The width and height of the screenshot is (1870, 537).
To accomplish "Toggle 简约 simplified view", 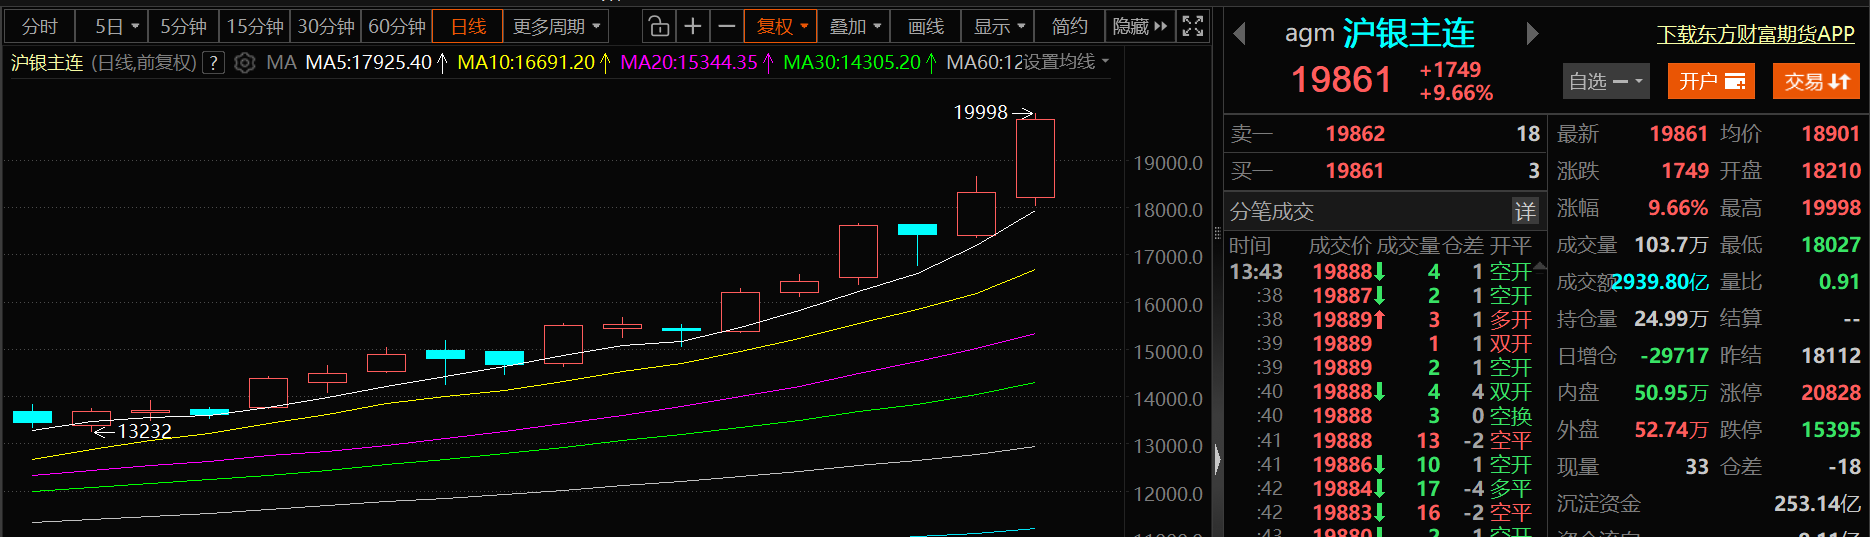I will click(x=1069, y=26).
